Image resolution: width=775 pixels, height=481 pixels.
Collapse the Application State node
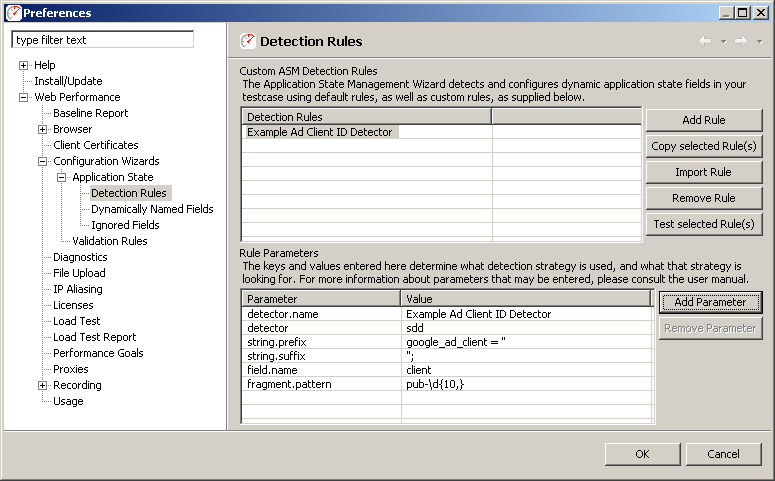click(62, 177)
